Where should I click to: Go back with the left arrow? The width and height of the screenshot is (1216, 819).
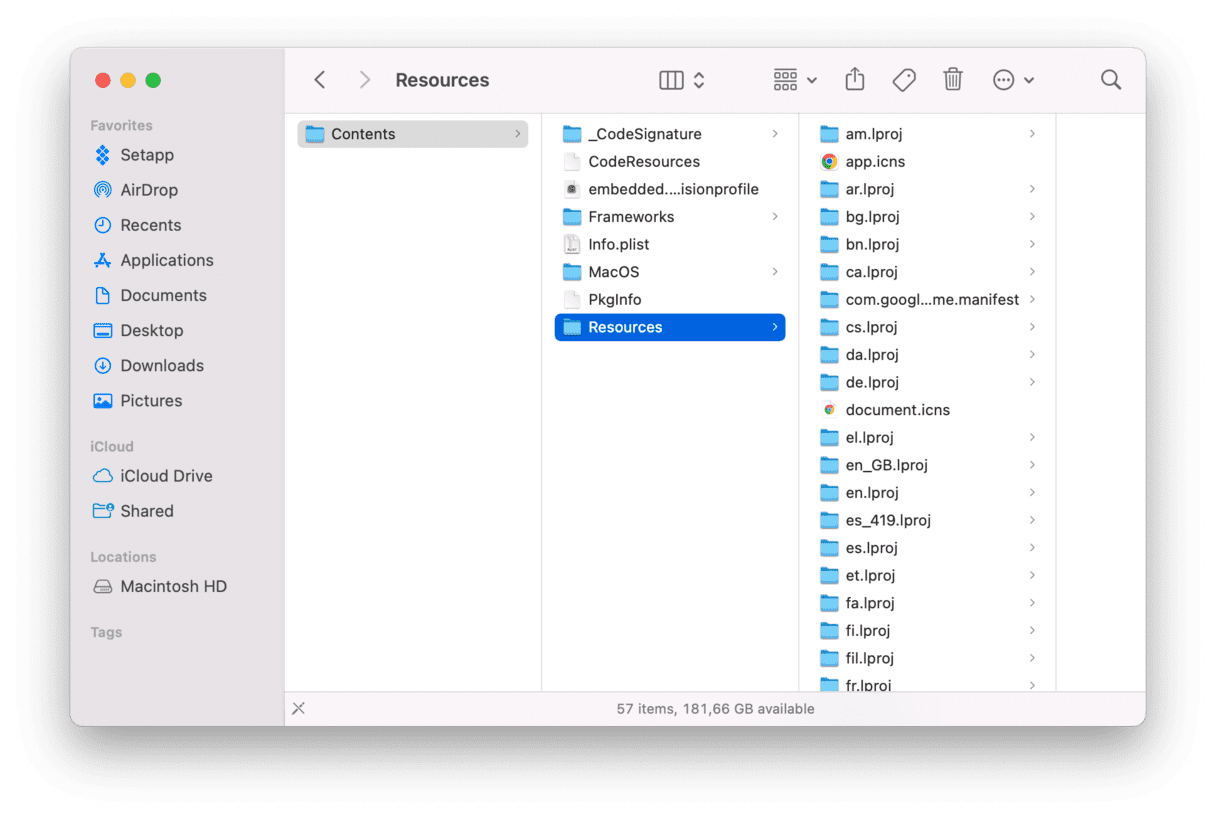pos(320,80)
